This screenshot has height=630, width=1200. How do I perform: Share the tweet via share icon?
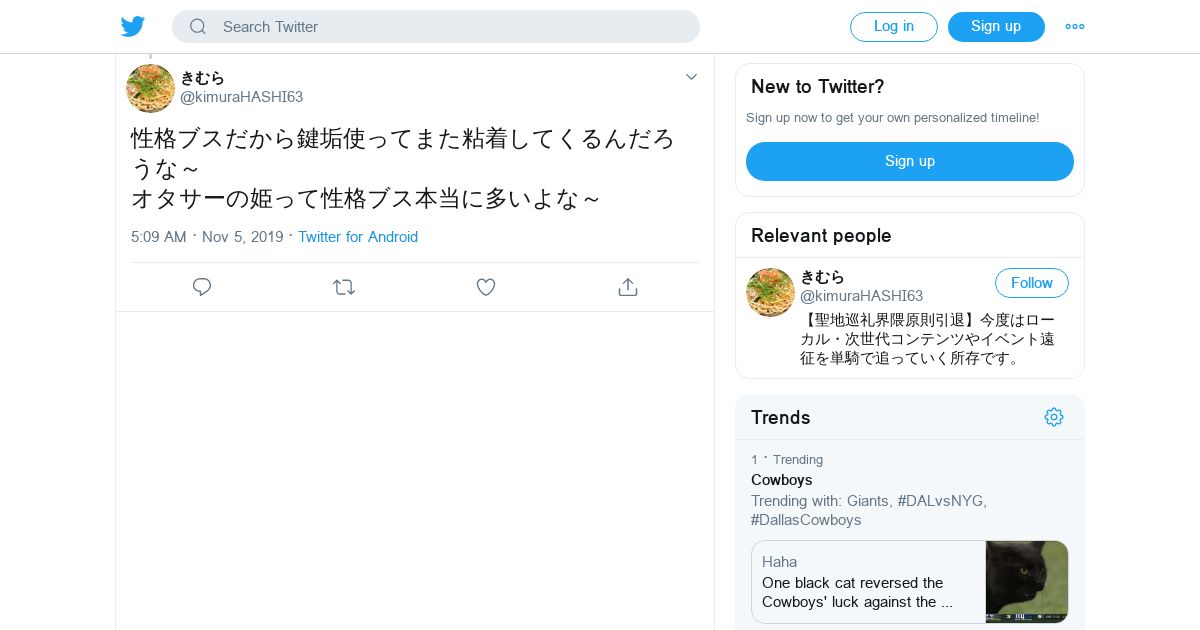(x=628, y=287)
